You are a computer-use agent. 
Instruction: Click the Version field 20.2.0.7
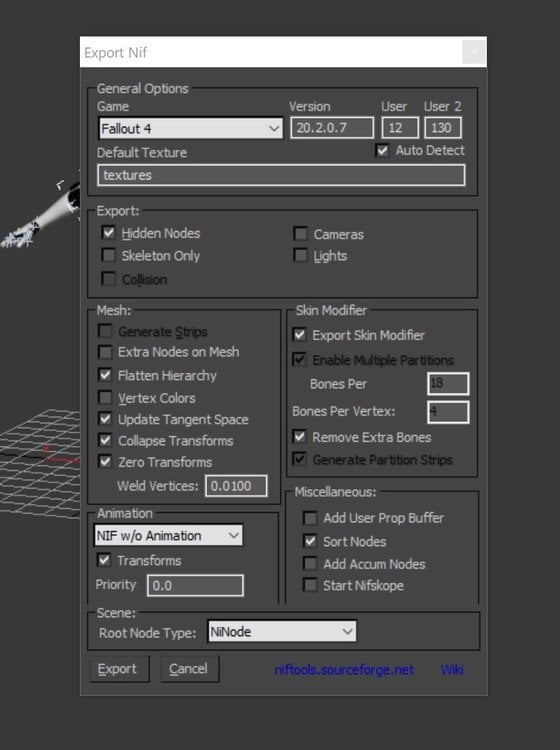click(x=332, y=128)
